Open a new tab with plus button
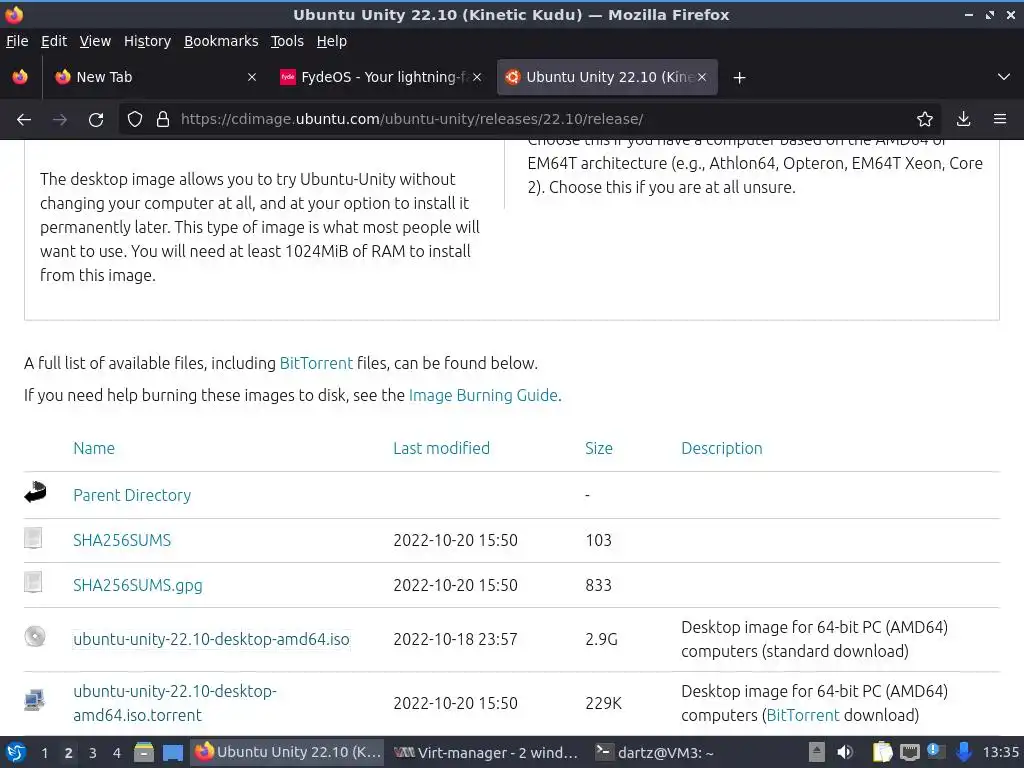 click(739, 78)
